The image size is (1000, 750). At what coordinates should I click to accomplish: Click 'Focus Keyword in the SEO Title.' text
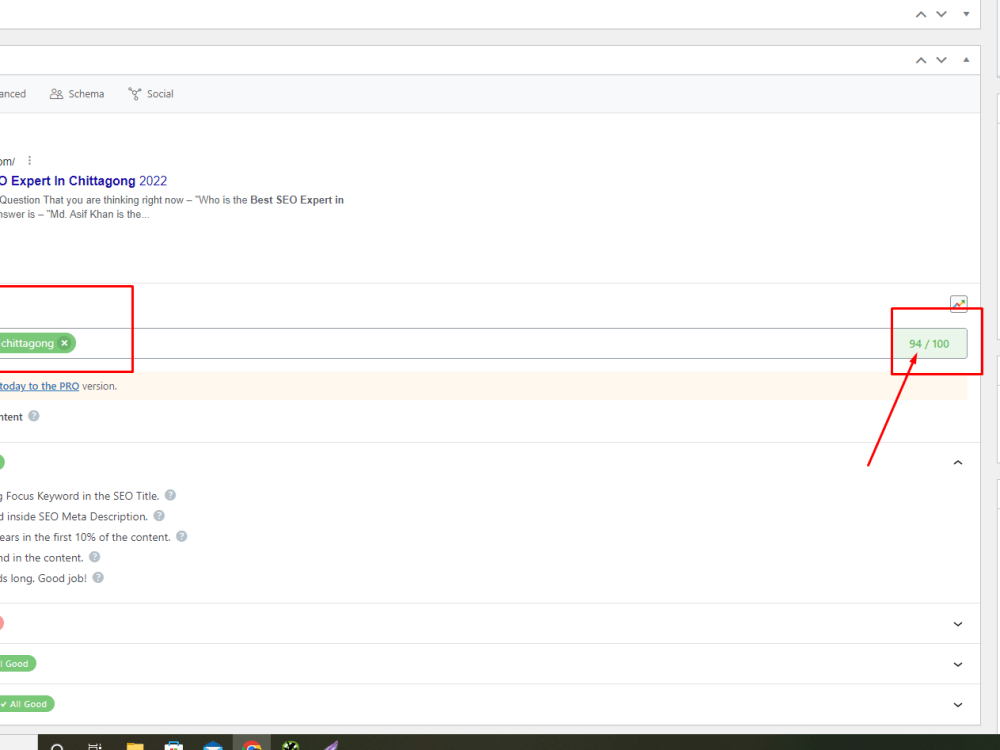82,496
